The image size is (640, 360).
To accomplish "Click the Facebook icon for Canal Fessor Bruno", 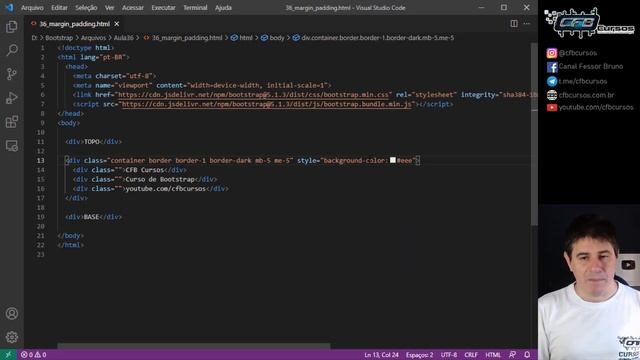I will [x=552, y=67].
